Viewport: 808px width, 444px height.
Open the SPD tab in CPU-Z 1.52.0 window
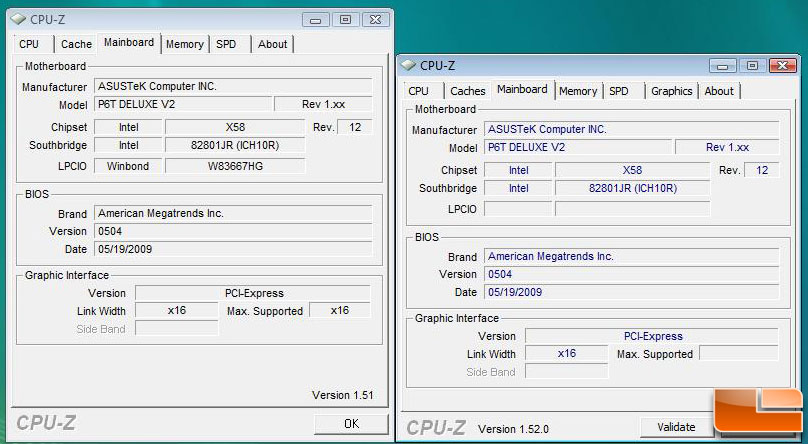click(619, 91)
